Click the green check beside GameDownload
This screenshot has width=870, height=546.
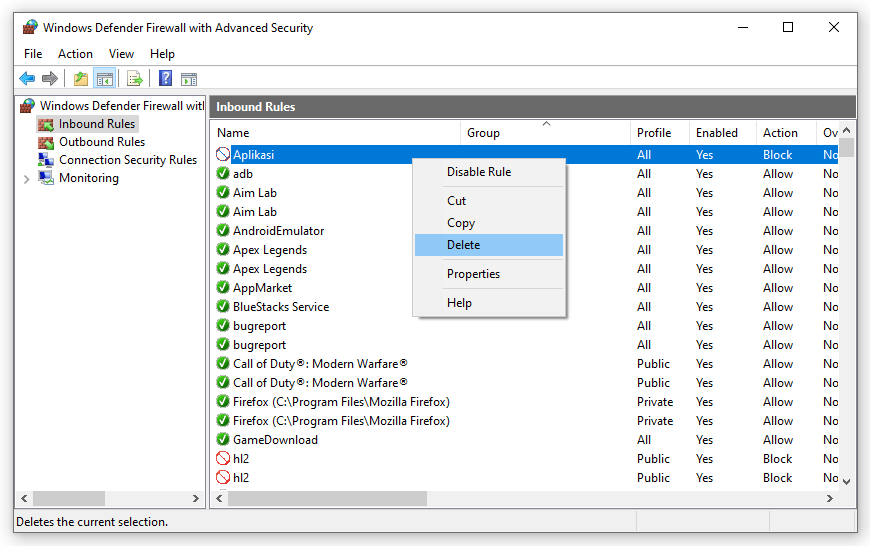[x=223, y=439]
